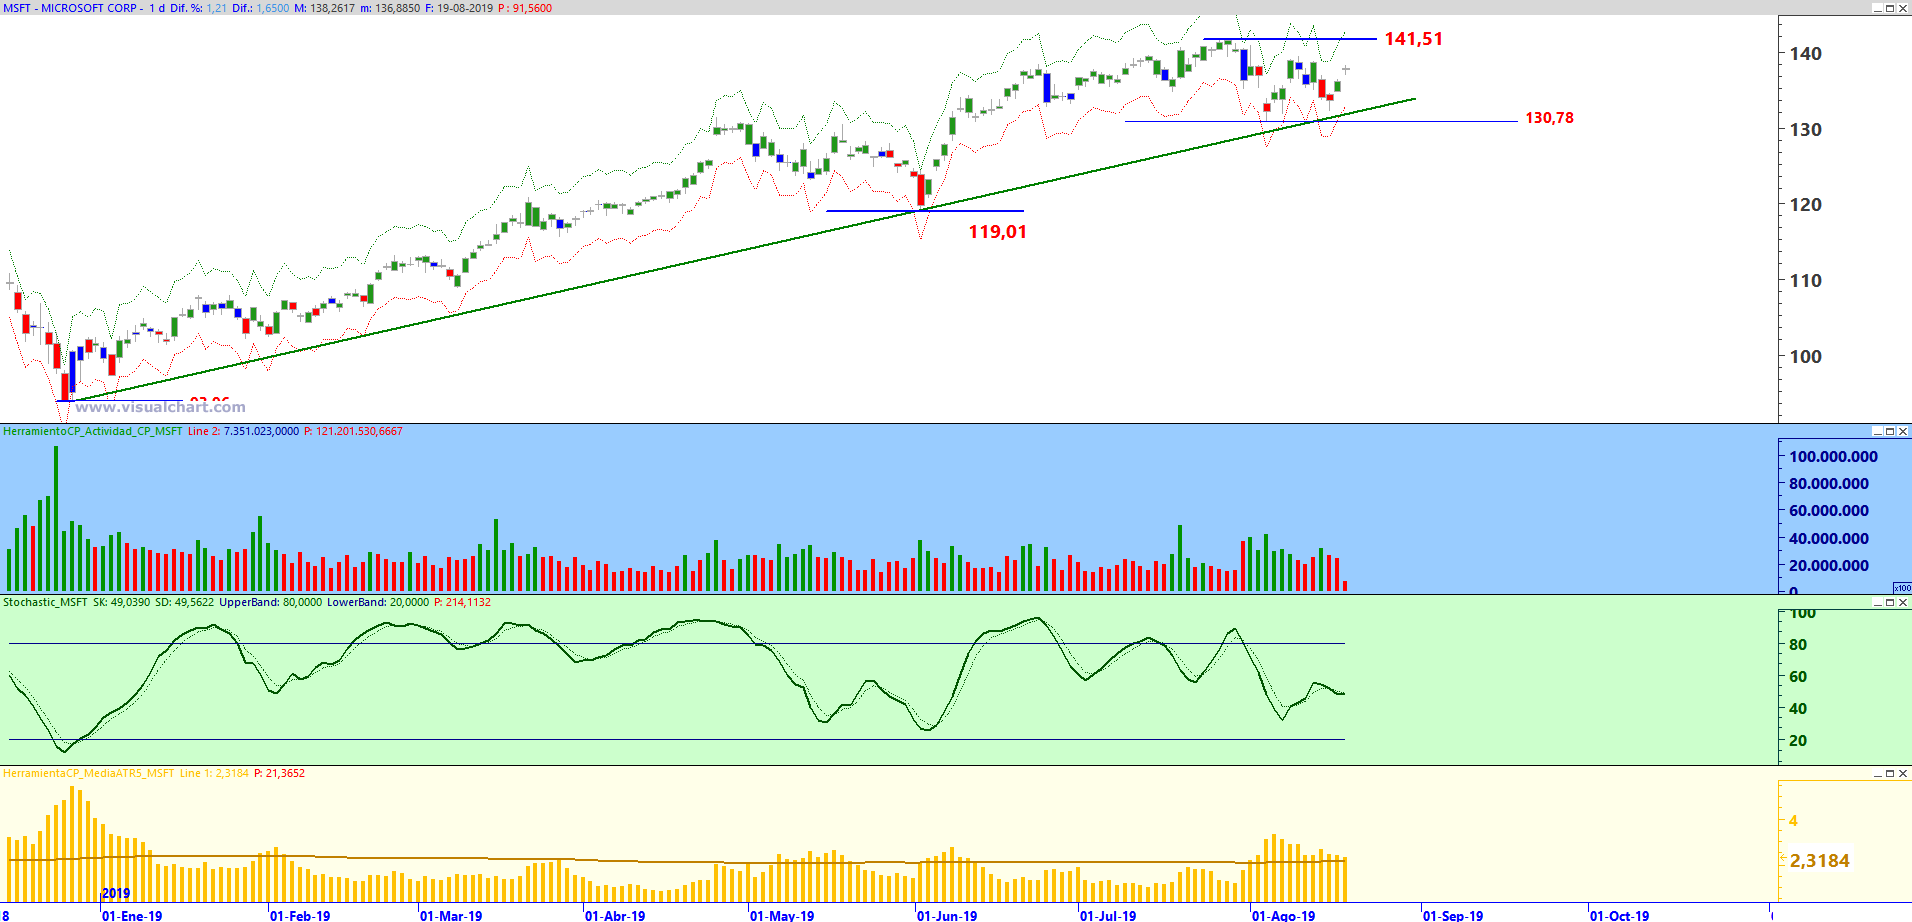Viewport: 1912px width, 922px height.
Task: Maximize the MSFT price chart panel
Action: (x=1890, y=8)
